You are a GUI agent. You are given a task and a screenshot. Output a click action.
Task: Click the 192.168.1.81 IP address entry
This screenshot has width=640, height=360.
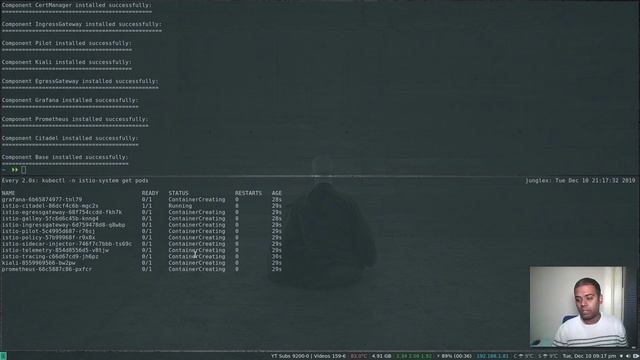point(493,356)
